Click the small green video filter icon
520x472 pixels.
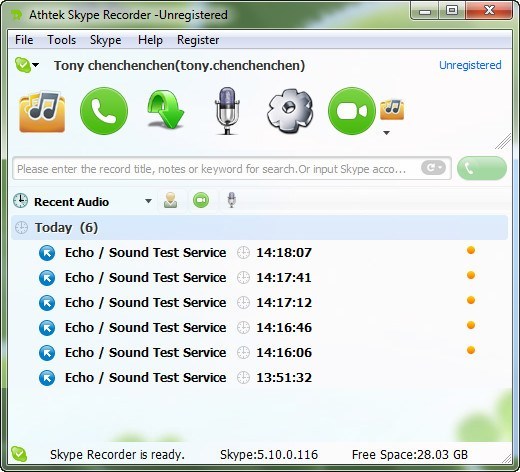tap(201, 200)
